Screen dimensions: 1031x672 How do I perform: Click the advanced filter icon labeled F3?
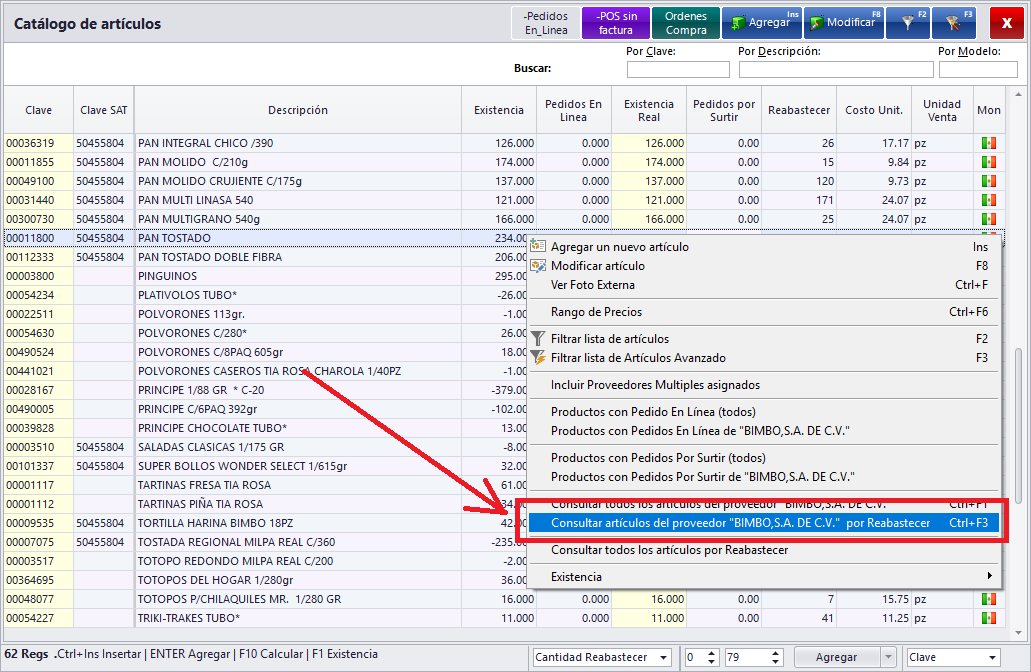pos(953,22)
